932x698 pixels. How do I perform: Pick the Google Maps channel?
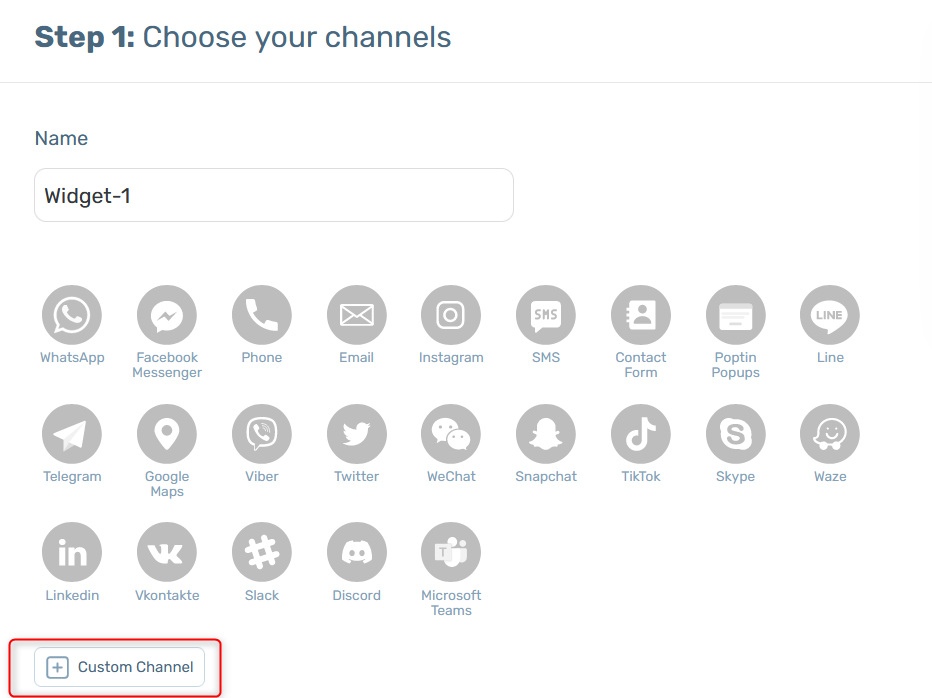point(167,434)
